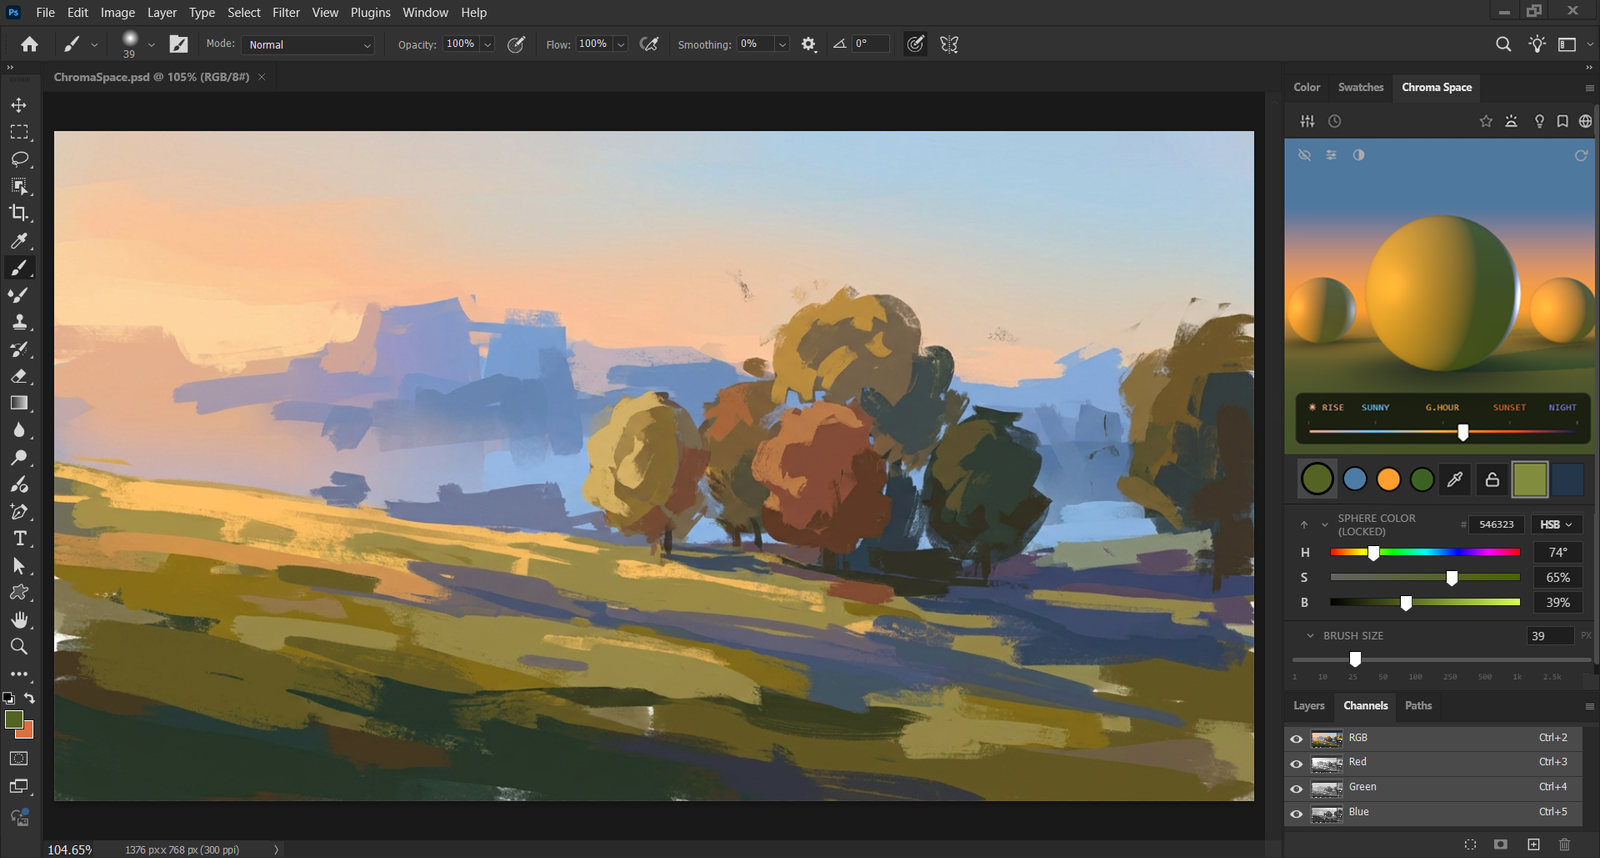Hide the Red channel
This screenshot has width=1600, height=858.
pyautogui.click(x=1296, y=763)
